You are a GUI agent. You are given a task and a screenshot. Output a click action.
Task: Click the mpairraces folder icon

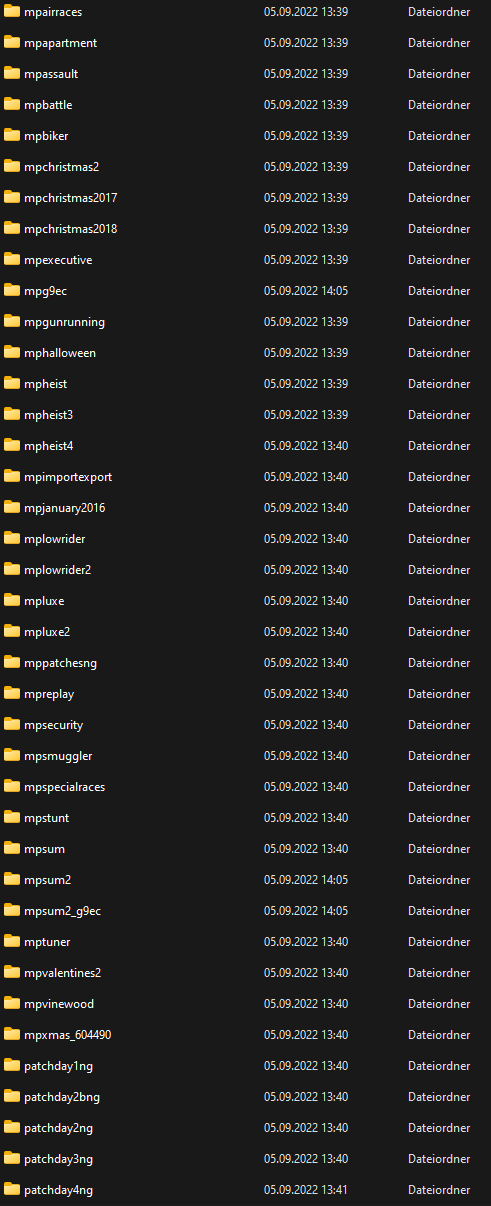(x=12, y=12)
